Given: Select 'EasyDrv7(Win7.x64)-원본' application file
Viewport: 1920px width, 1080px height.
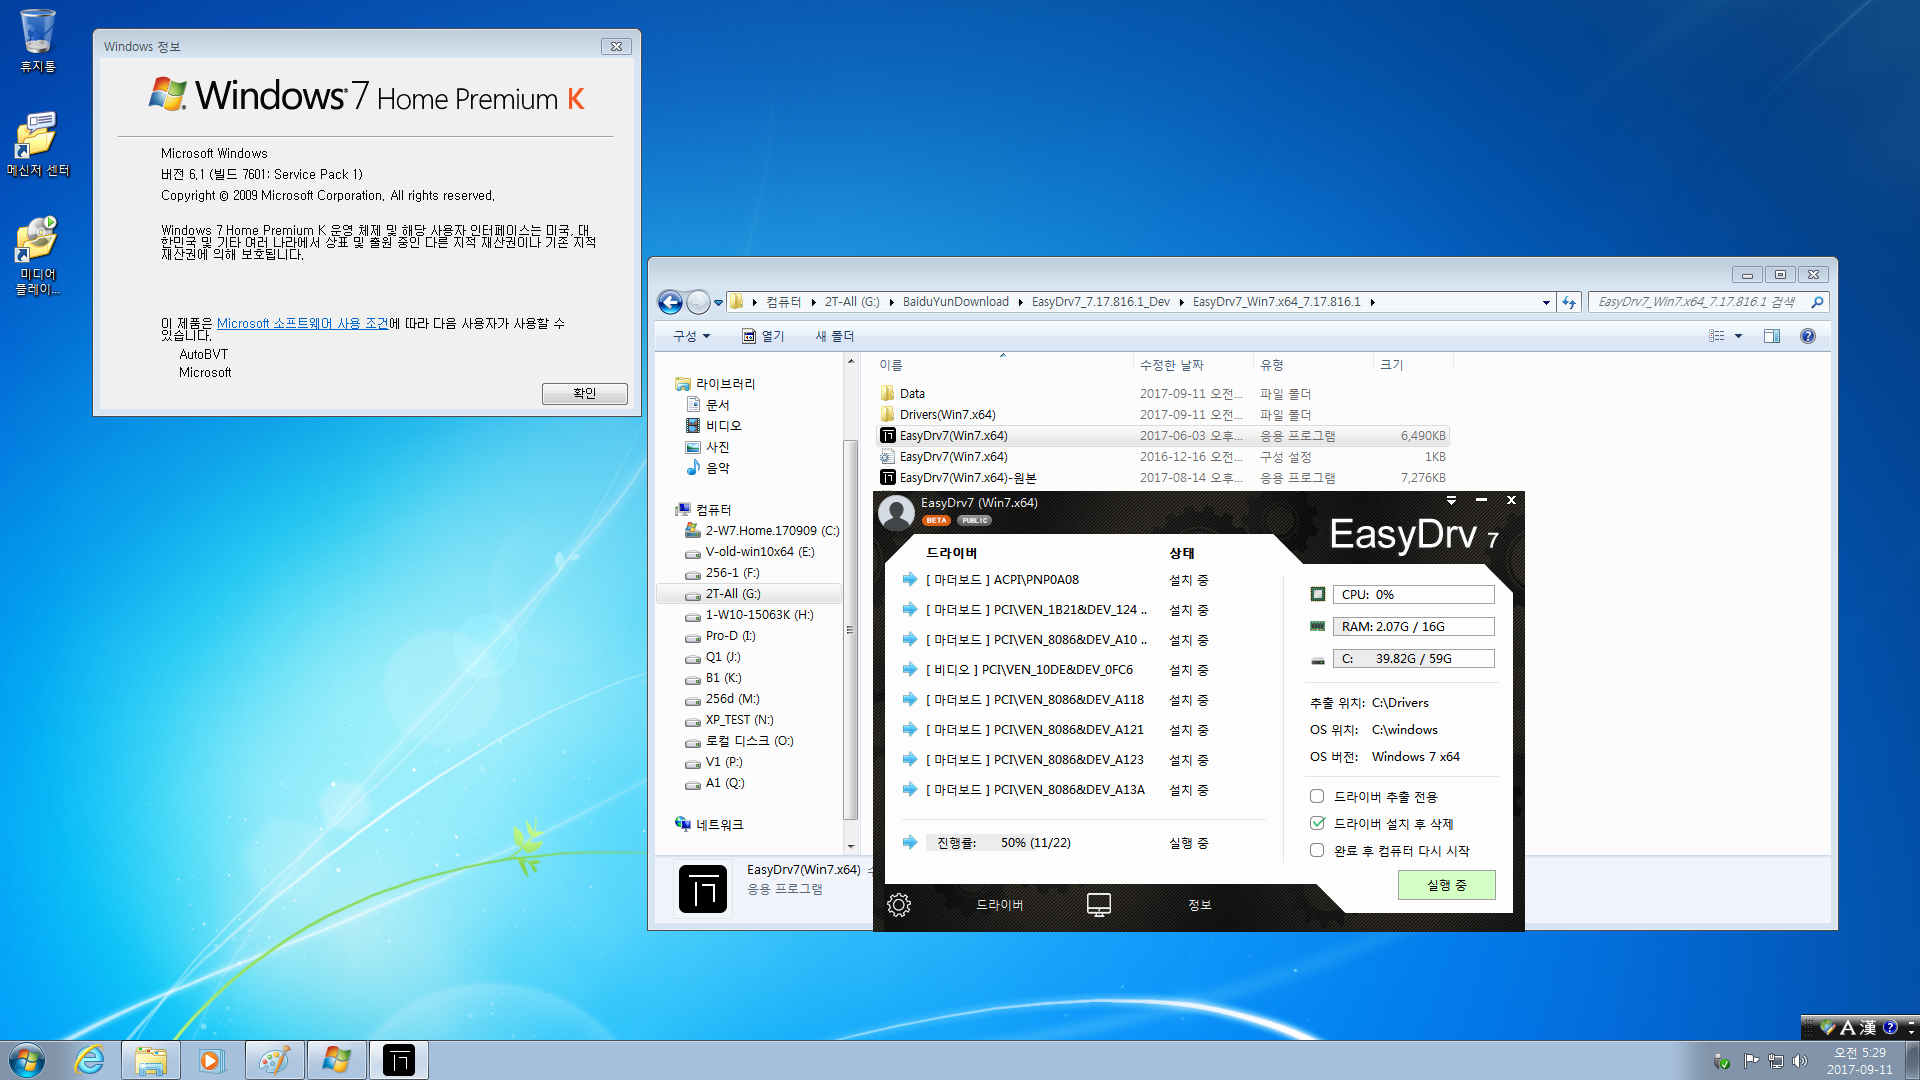Looking at the screenshot, I should tap(967, 478).
